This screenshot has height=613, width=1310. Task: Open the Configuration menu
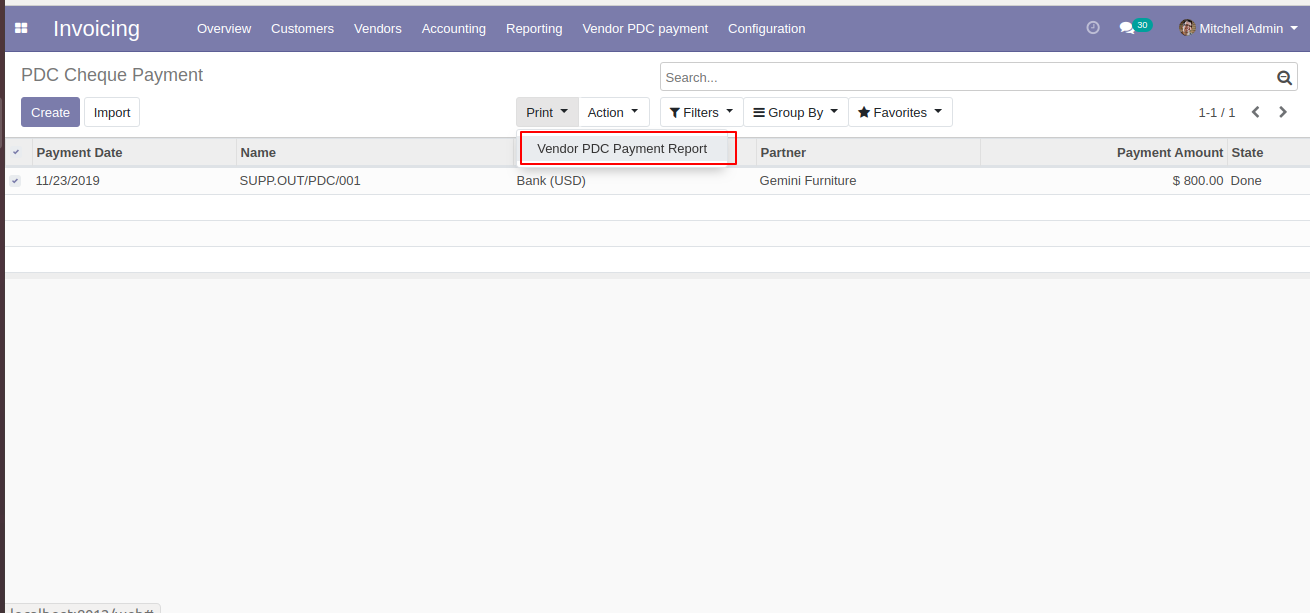coord(767,28)
